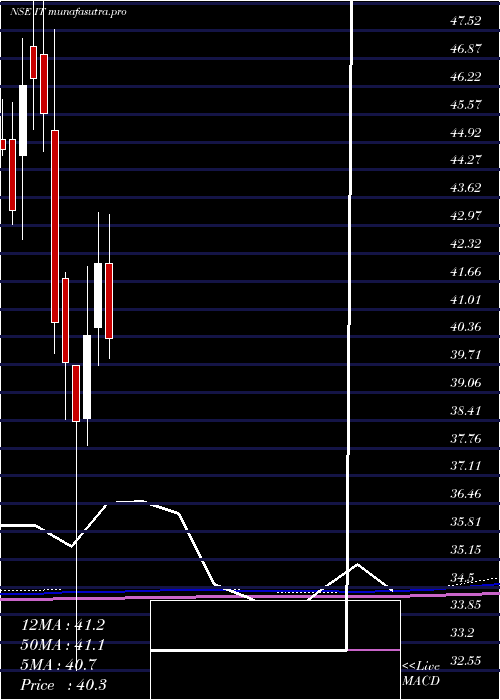Screen dimensions: 500x700
Task: Pick the 37.76 price level
Action: click(465, 438)
